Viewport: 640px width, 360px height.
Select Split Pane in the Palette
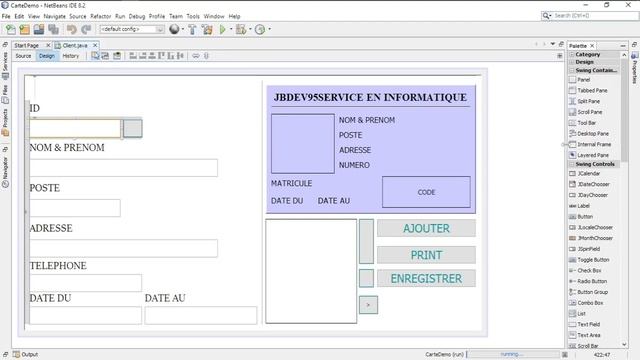pyautogui.click(x=584, y=101)
